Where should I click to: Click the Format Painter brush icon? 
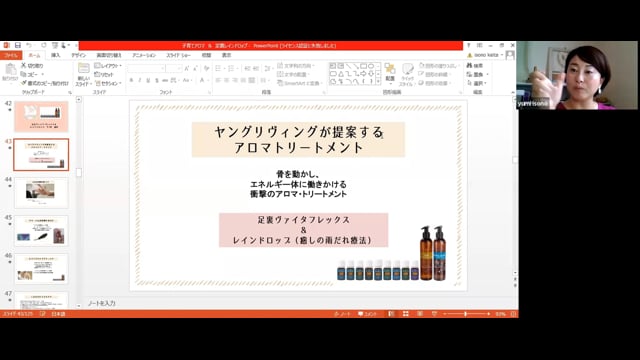coord(24,83)
